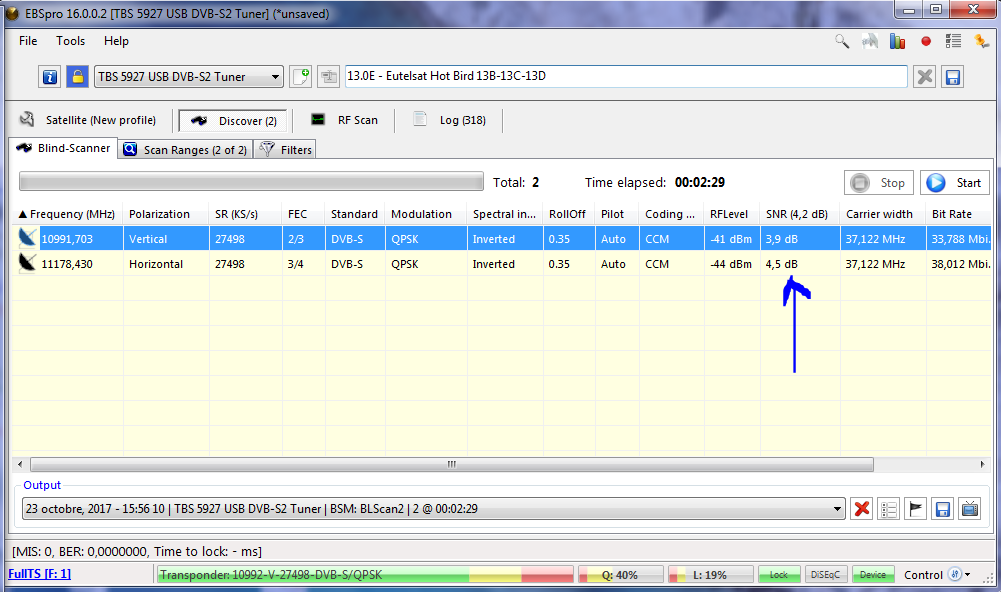1001x592 pixels.
Task: Click the blue info icon
Action: coord(50,77)
